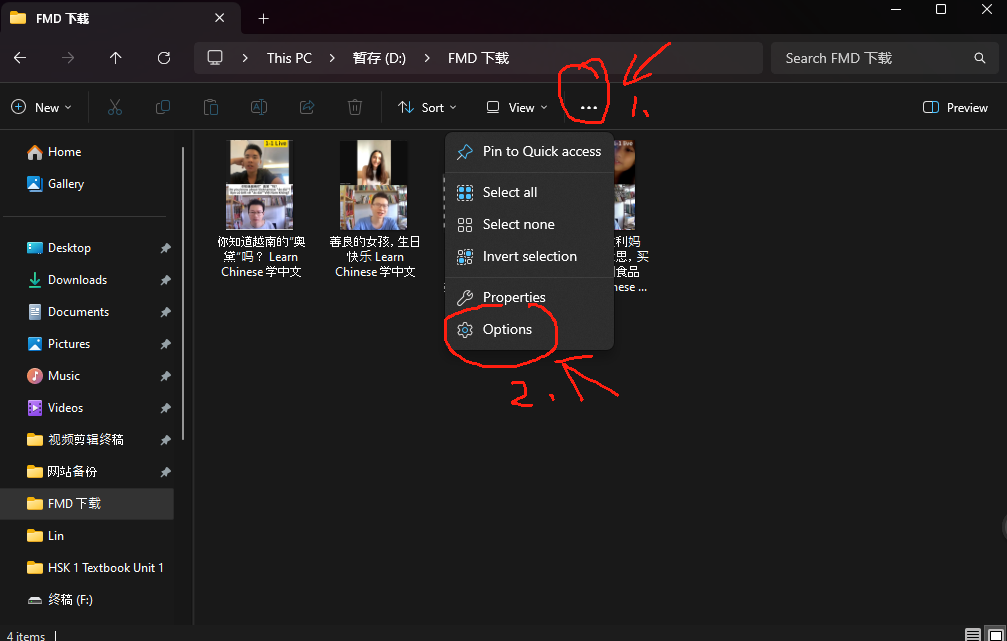
Task: Unpin 视频剪辑终稿 using its pin icon
Action: (165, 441)
